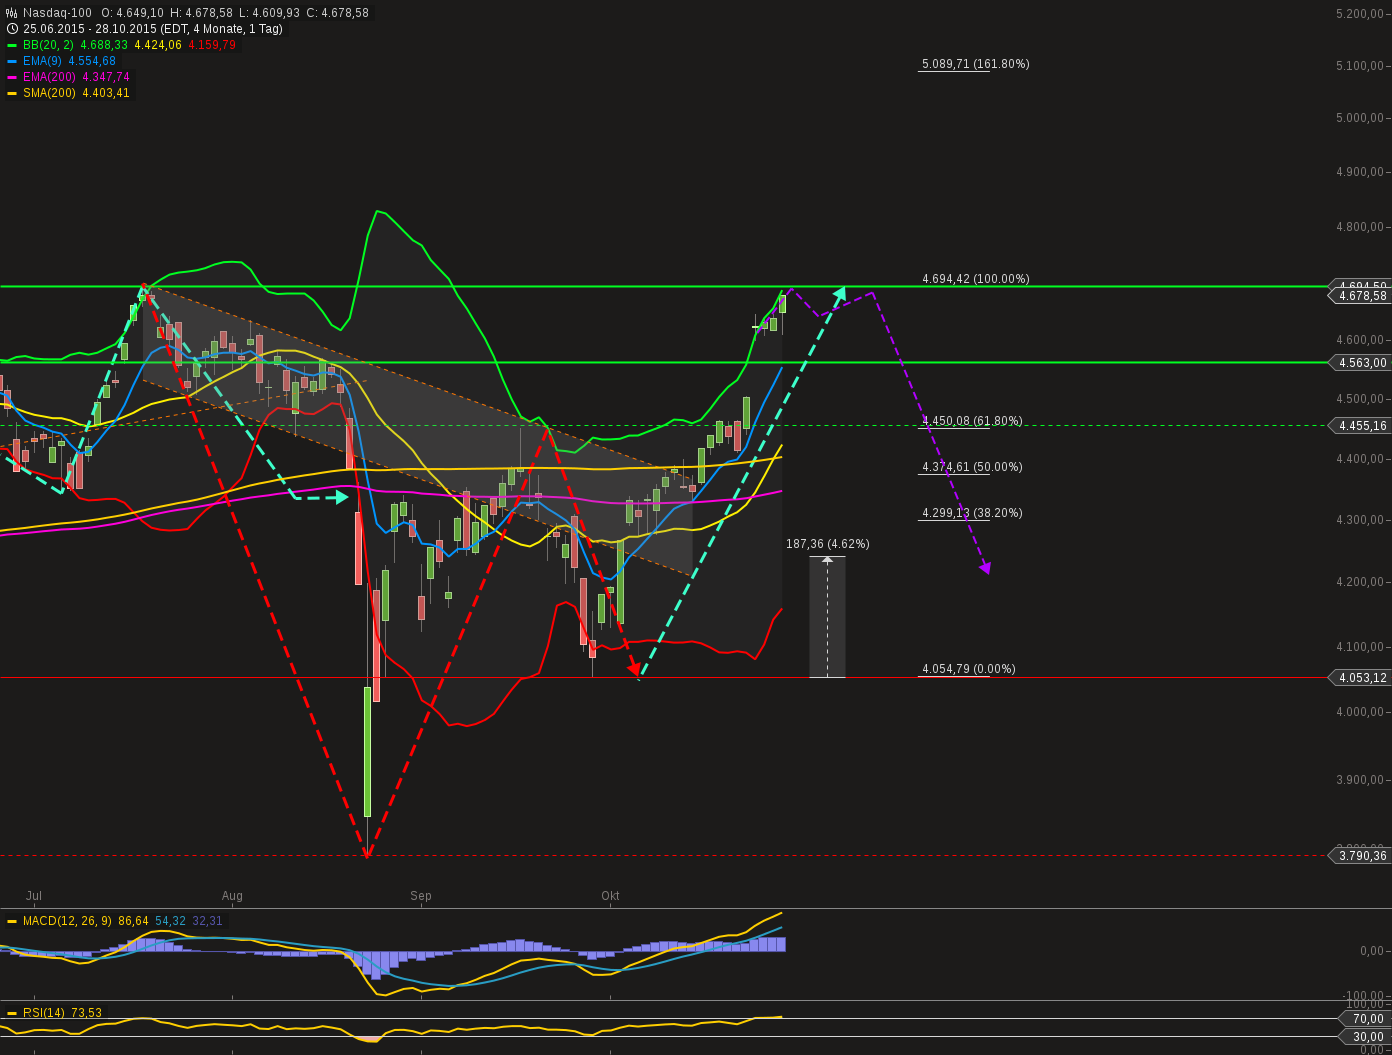Viewport: 1392px width, 1055px height.
Task: Click the blue EMA(9) legend color dash
Action: [12, 61]
